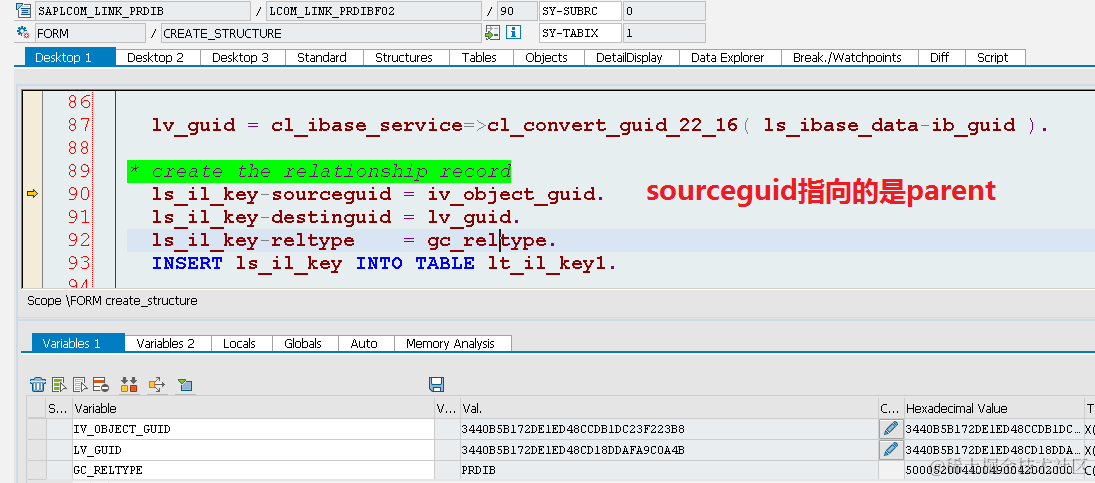The image size is (1095, 483).
Task: Click the SAPLCOM_LINK_PRDIB program field
Action: 142,11
